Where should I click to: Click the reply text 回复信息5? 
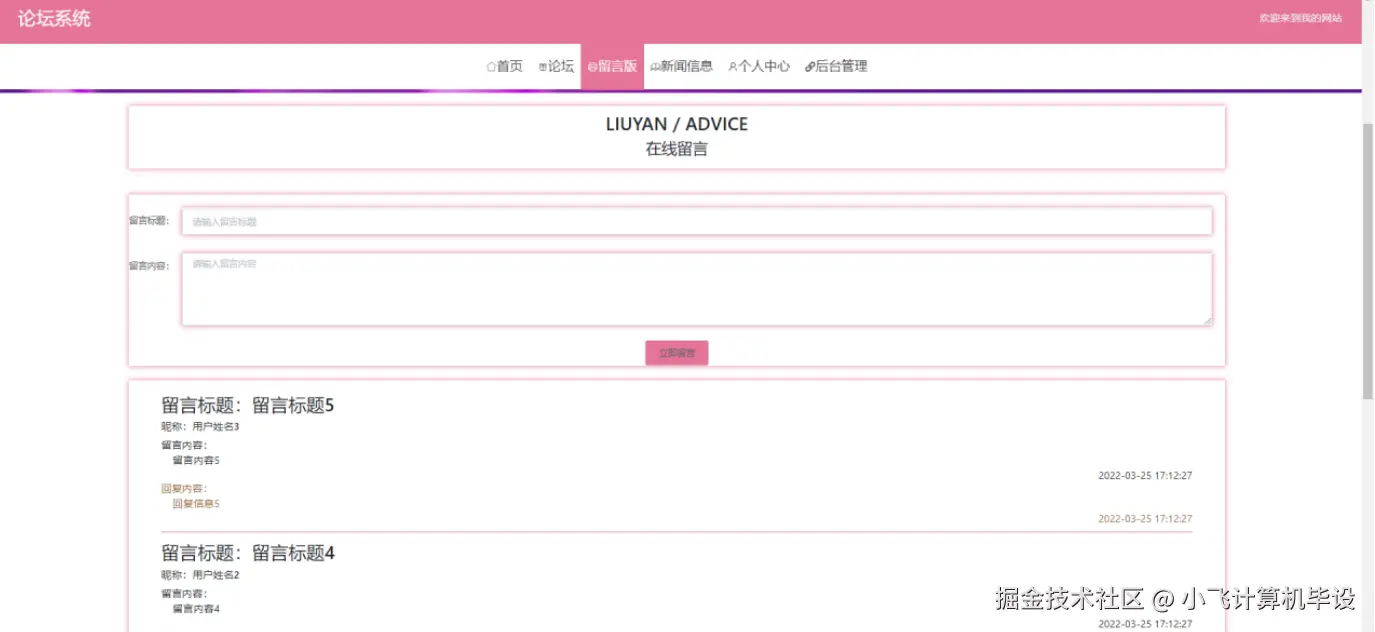coord(196,504)
